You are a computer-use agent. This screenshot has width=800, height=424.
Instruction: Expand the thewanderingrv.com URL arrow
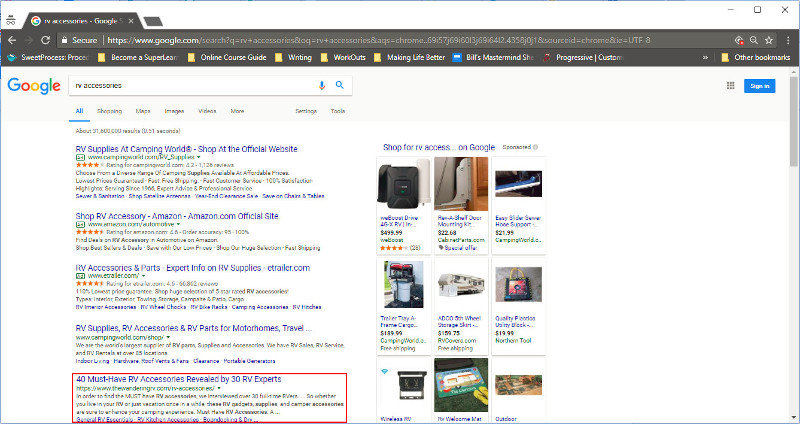pos(219,389)
